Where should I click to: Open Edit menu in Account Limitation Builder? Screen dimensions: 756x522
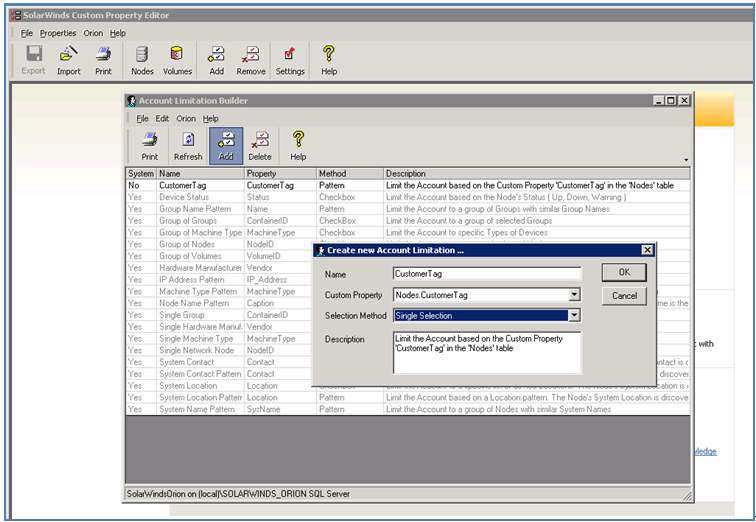point(162,118)
